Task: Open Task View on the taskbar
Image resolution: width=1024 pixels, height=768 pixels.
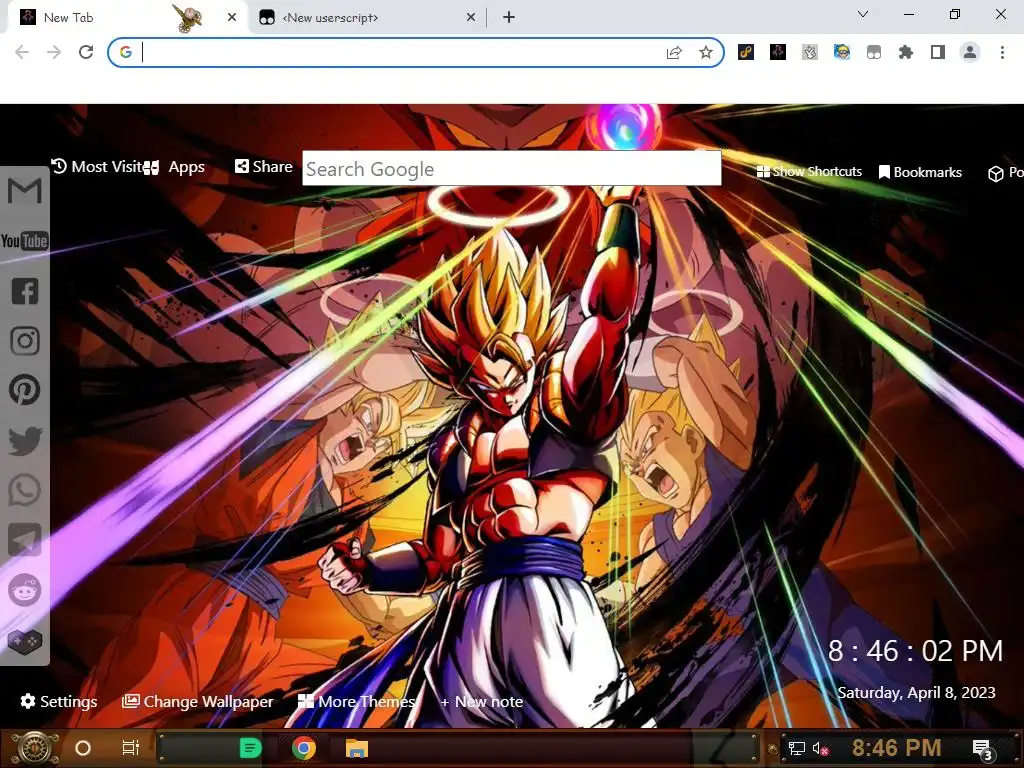Action: (x=131, y=748)
